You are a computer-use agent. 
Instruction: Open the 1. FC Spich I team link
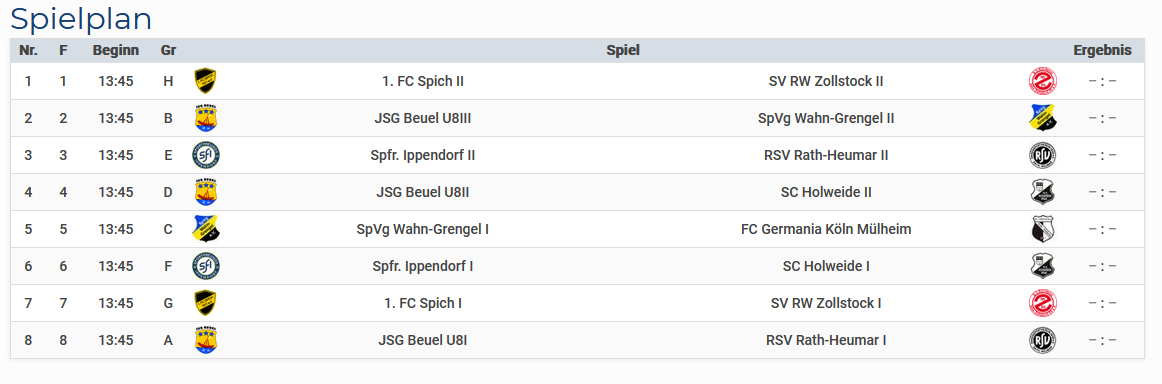pyautogui.click(x=423, y=303)
